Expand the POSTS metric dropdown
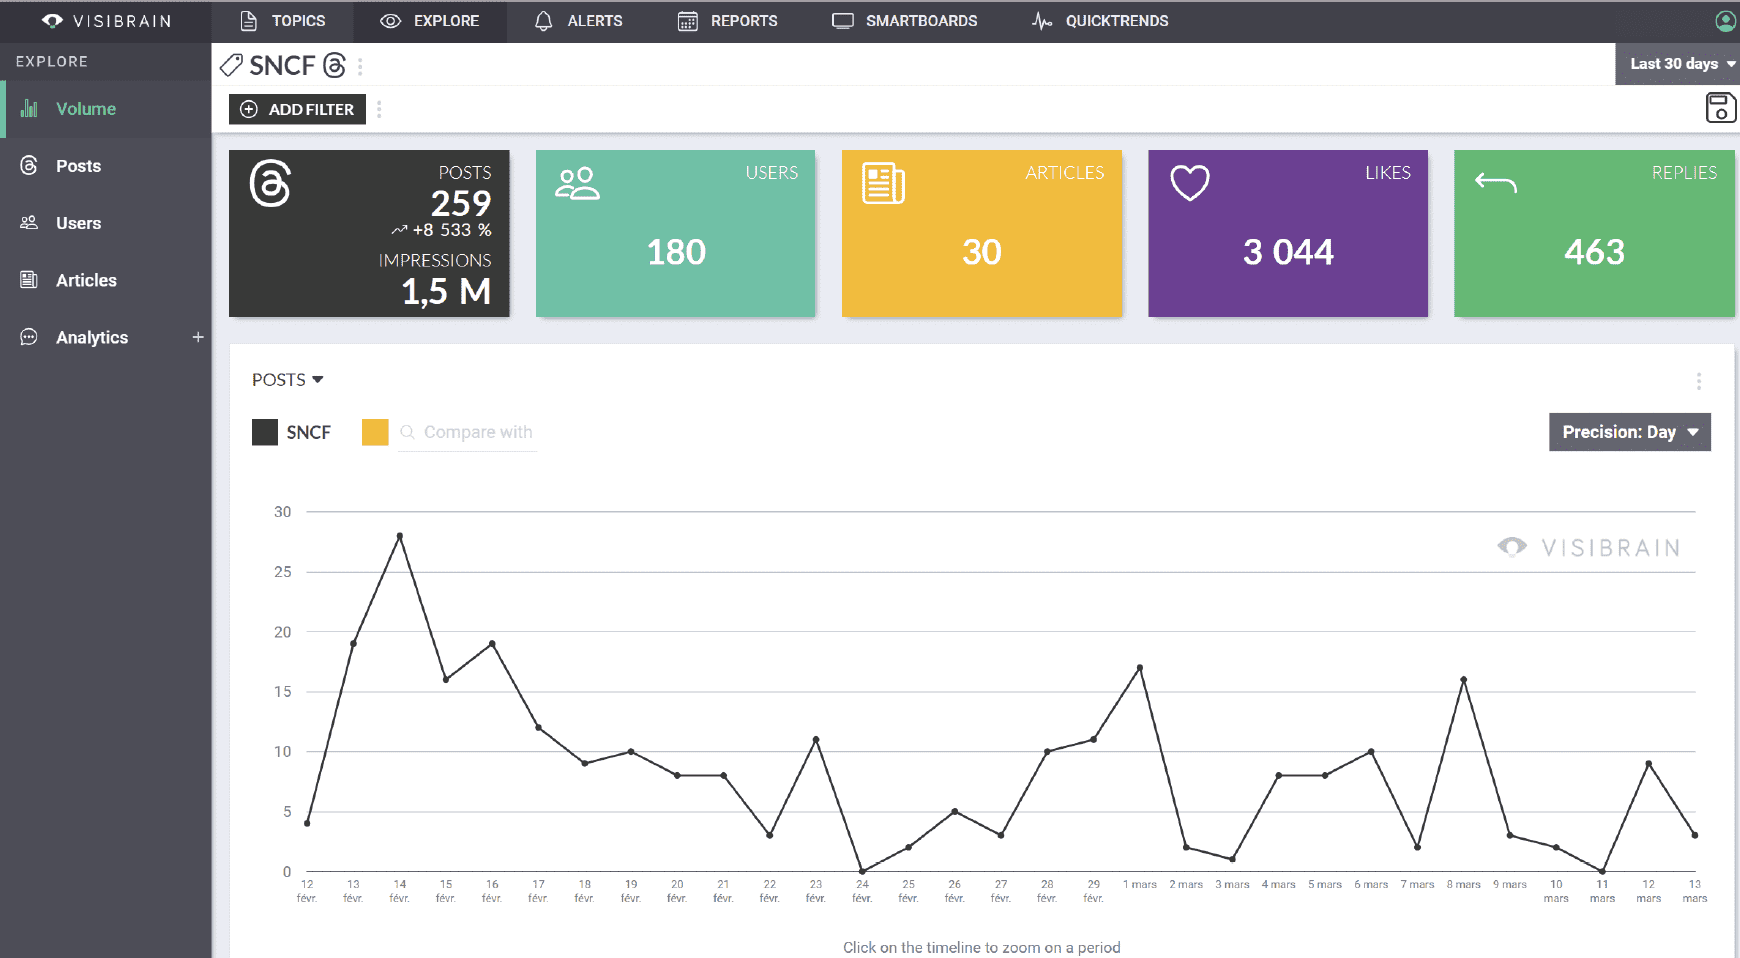1740x958 pixels. 288,380
